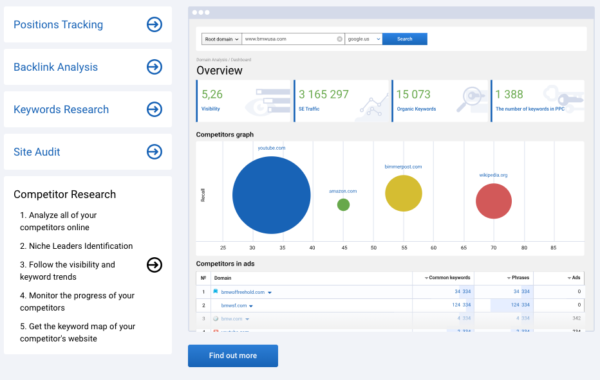Image resolution: width=600 pixels, height=380 pixels.
Task: Select the Site Audit tab
Action: [88, 152]
